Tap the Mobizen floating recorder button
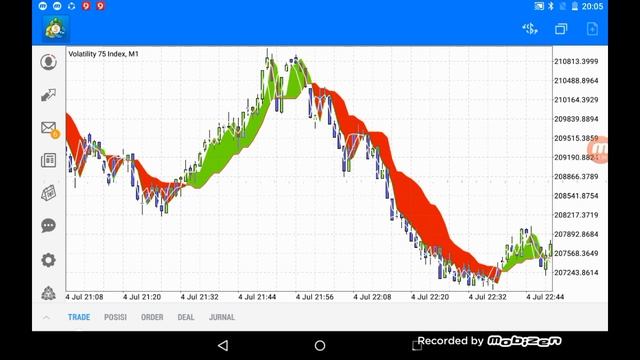Viewport: 640px width, 360px height. coord(599,150)
